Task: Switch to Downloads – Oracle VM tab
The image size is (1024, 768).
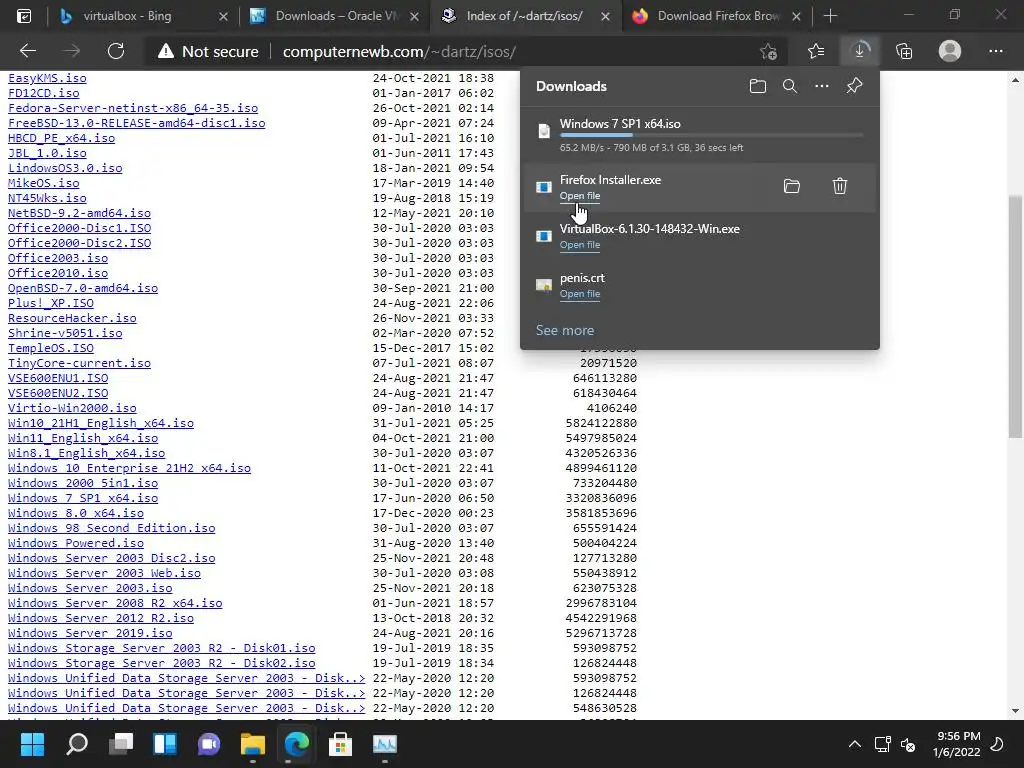Action: click(x=336, y=16)
